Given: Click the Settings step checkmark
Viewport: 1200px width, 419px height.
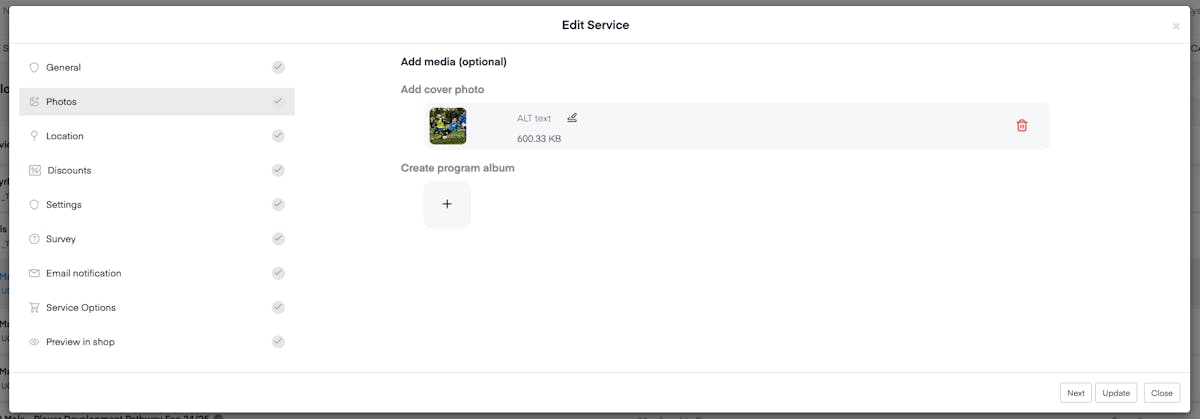Looking at the screenshot, I should click(x=278, y=205).
